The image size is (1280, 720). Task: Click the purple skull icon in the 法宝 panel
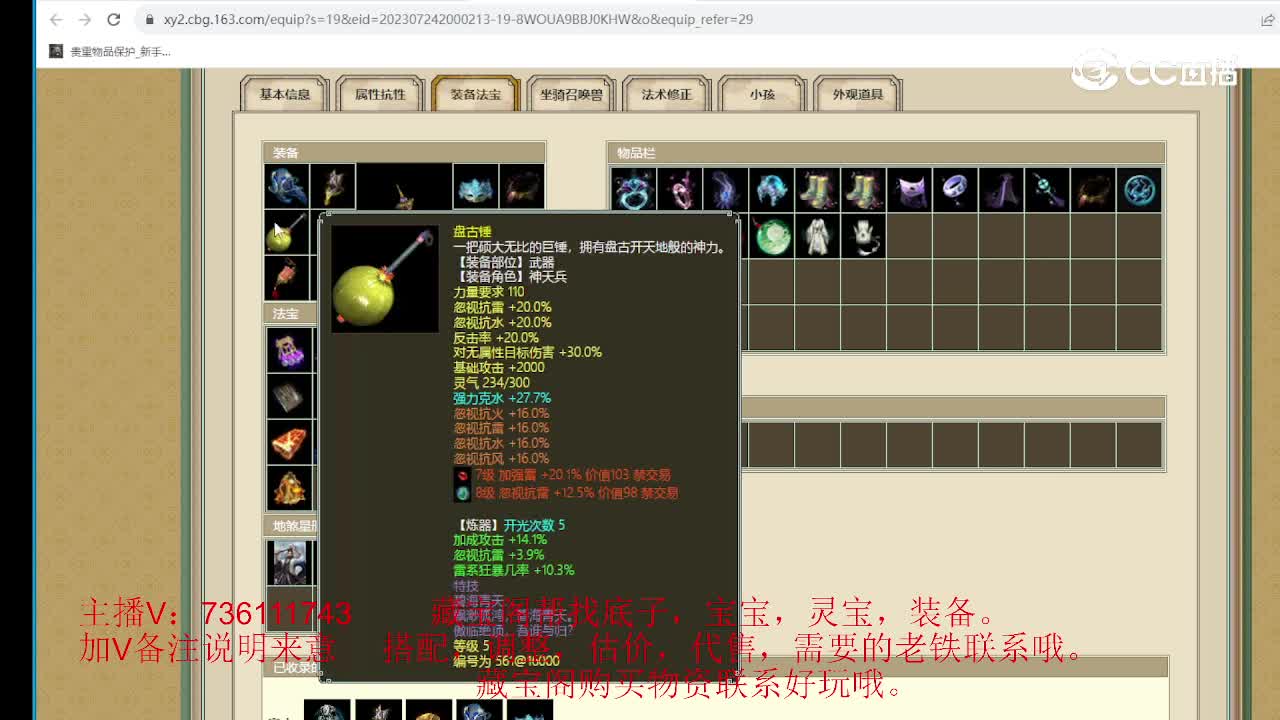pos(290,348)
